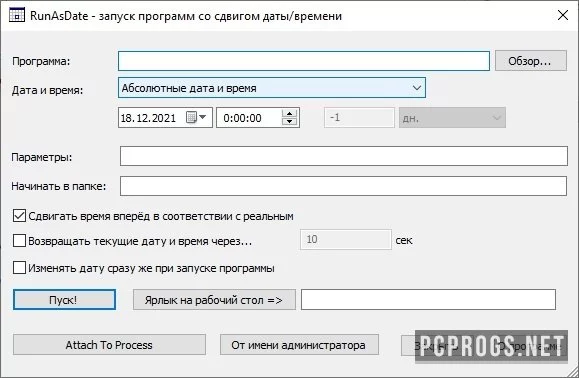
Task: Increase the time with the up spinner arrow
Action: tap(289, 114)
